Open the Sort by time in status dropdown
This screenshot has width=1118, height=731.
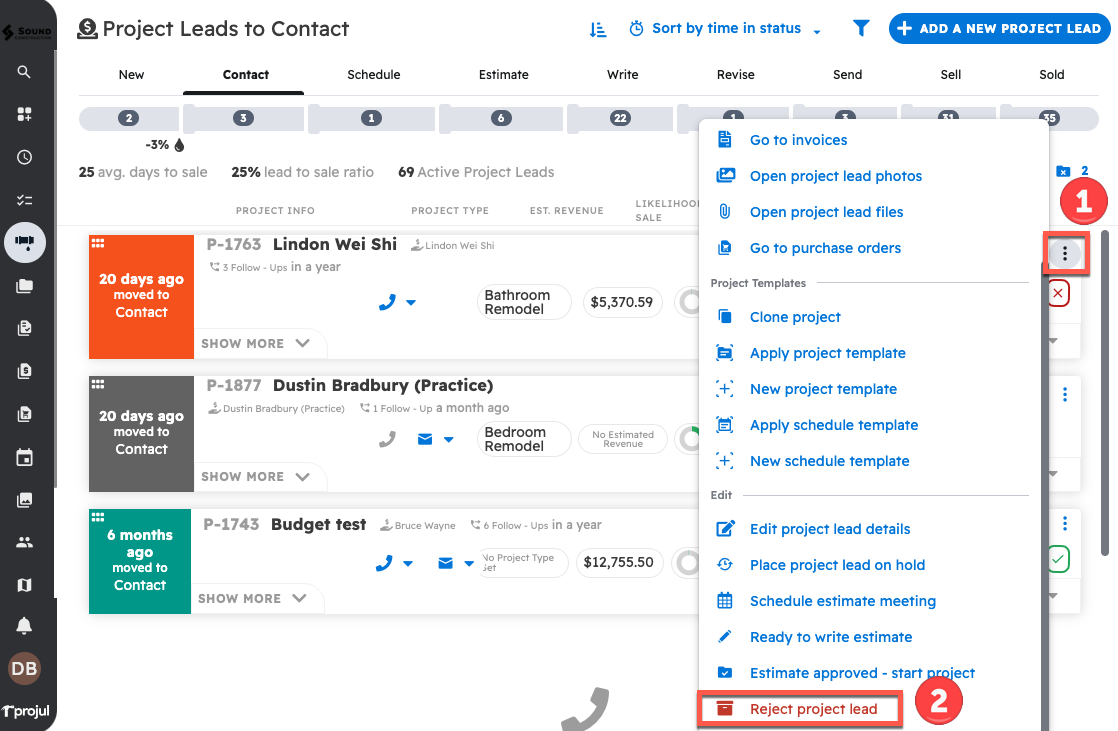point(726,29)
